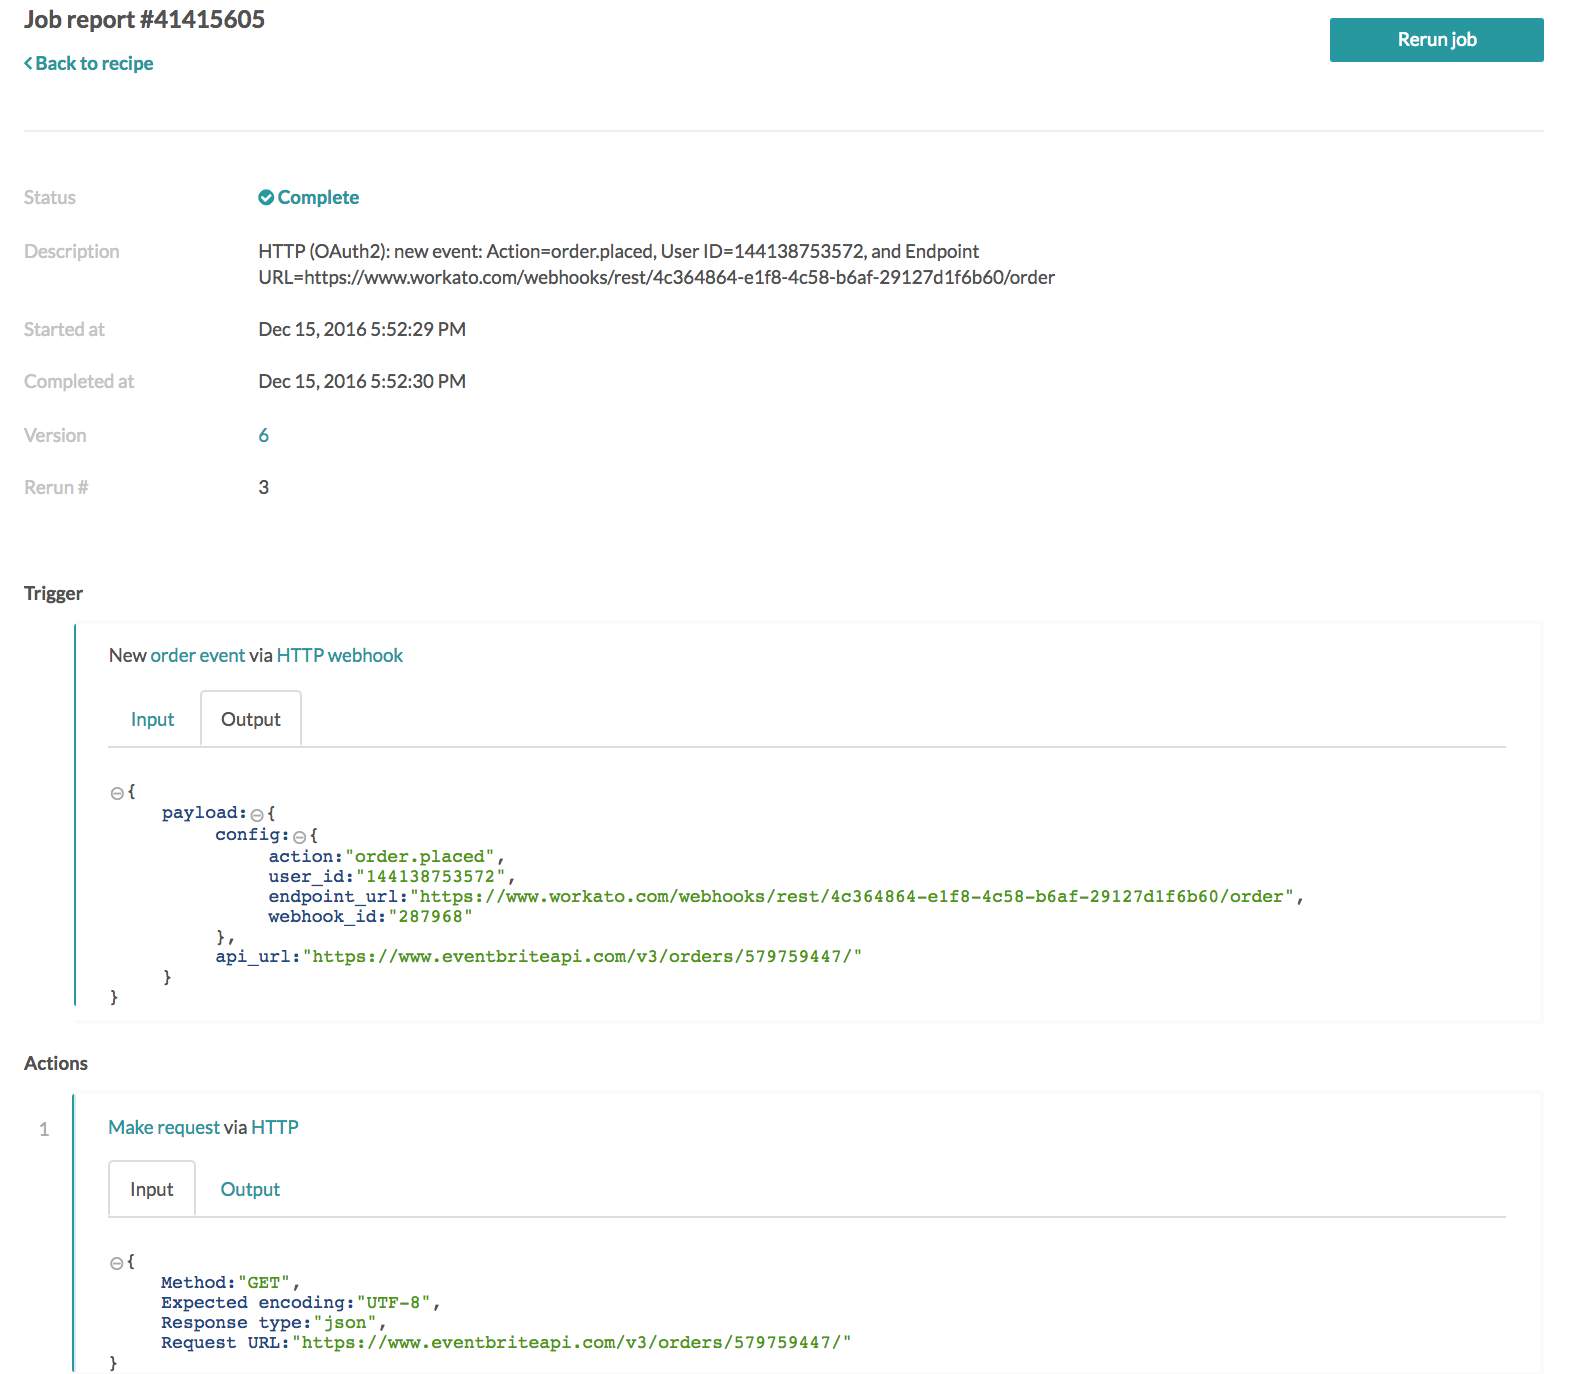Click the user_id value "144138753572"
This screenshot has height=1374, width=1594.
pyautogui.click(x=431, y=876)
